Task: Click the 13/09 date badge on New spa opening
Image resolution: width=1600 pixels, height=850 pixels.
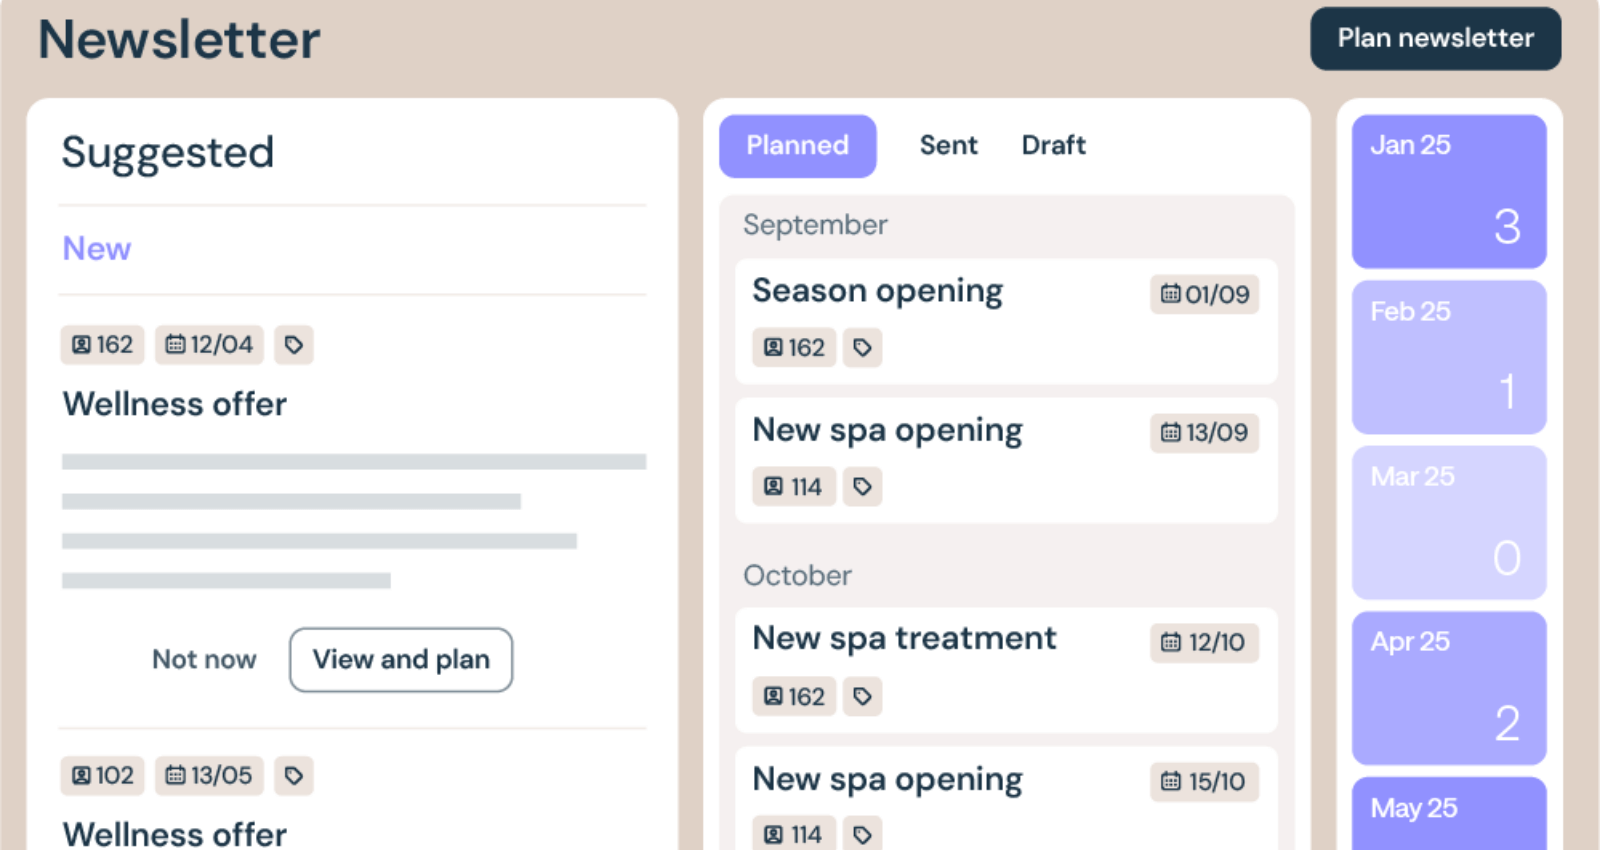Action: point(1204,433)
